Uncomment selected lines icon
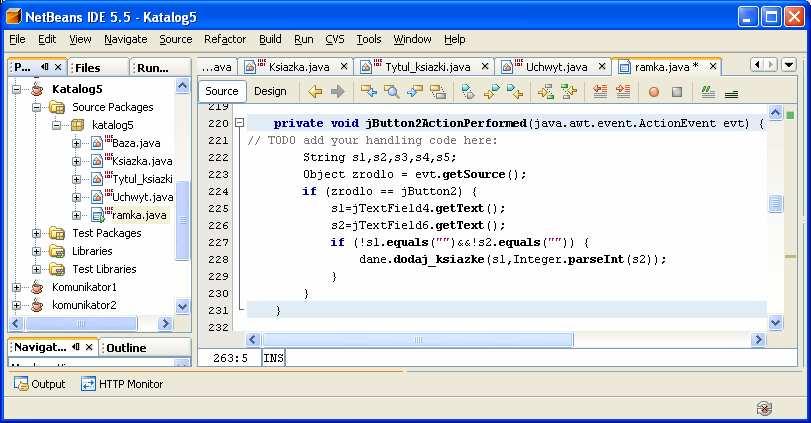This screenshot has width=811, height=423. (x=731, y=94)
